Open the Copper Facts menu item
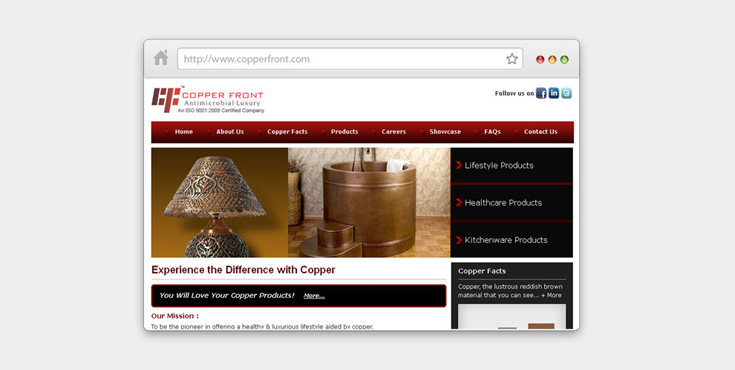The width and height of the screenshot is (735, 370). tap(287, 132)
